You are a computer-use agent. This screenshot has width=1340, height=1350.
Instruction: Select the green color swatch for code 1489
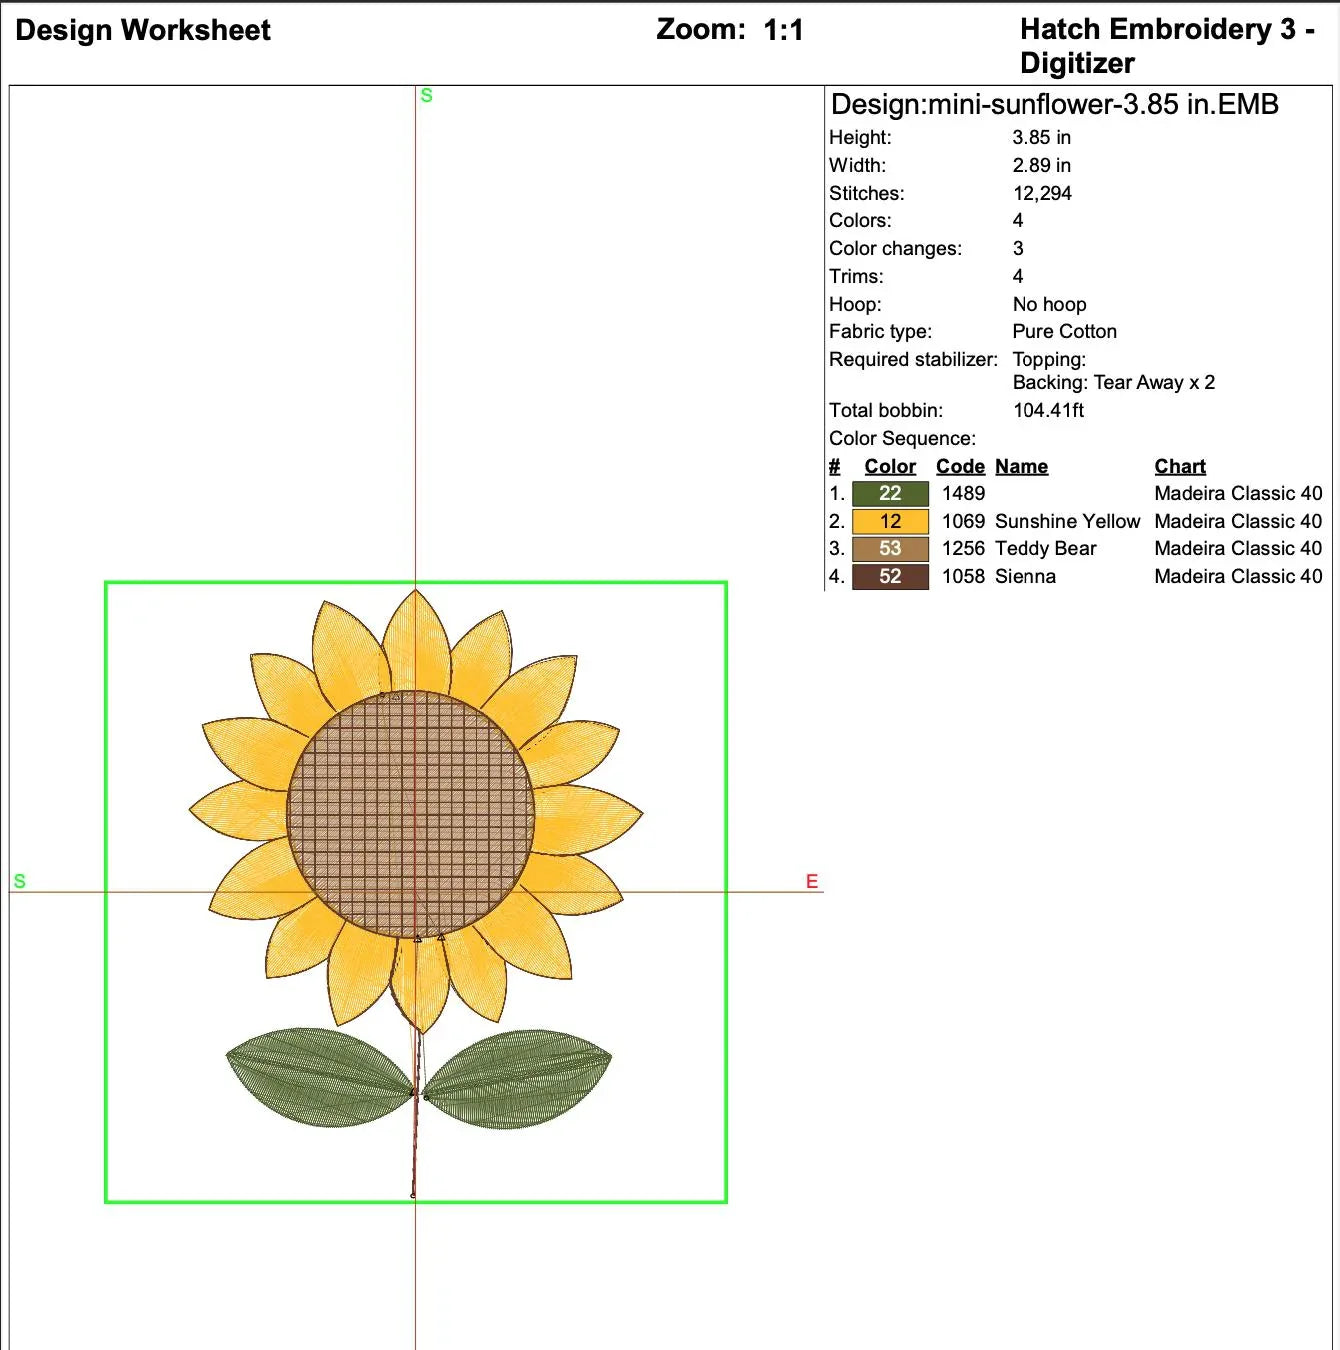(x=888, y=493)
